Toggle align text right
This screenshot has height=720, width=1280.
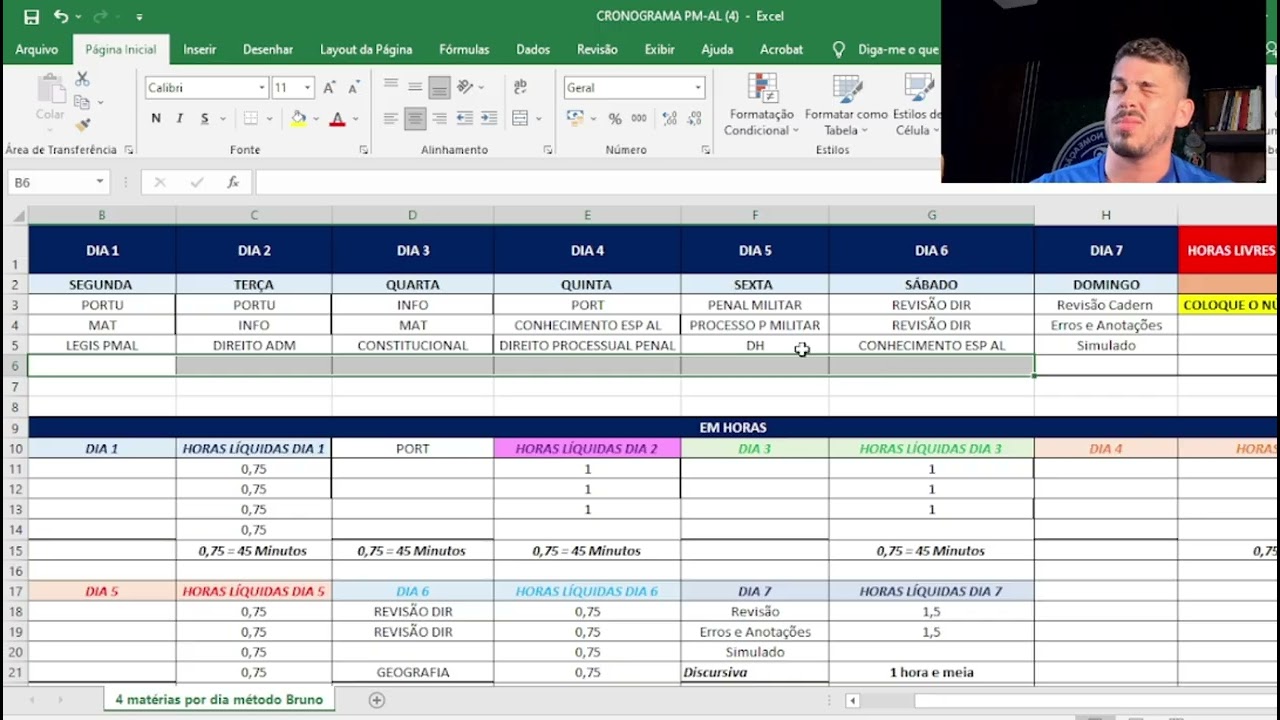[439, 118]
